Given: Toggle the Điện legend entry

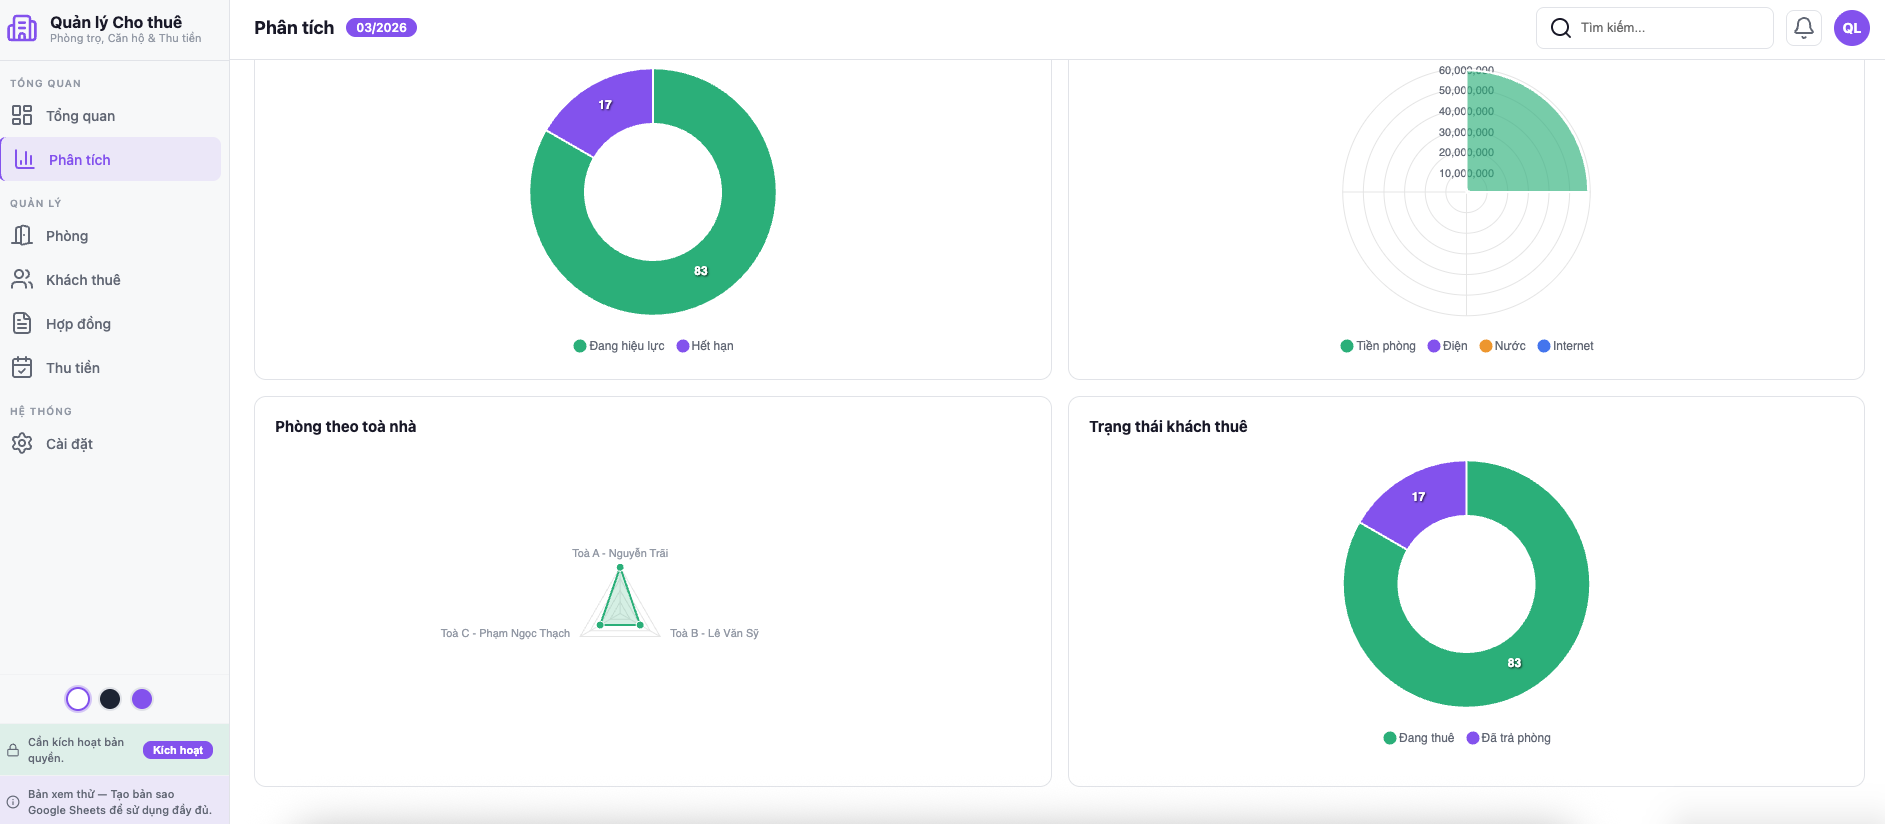Looking at the screenshot, I should 1447,346.
